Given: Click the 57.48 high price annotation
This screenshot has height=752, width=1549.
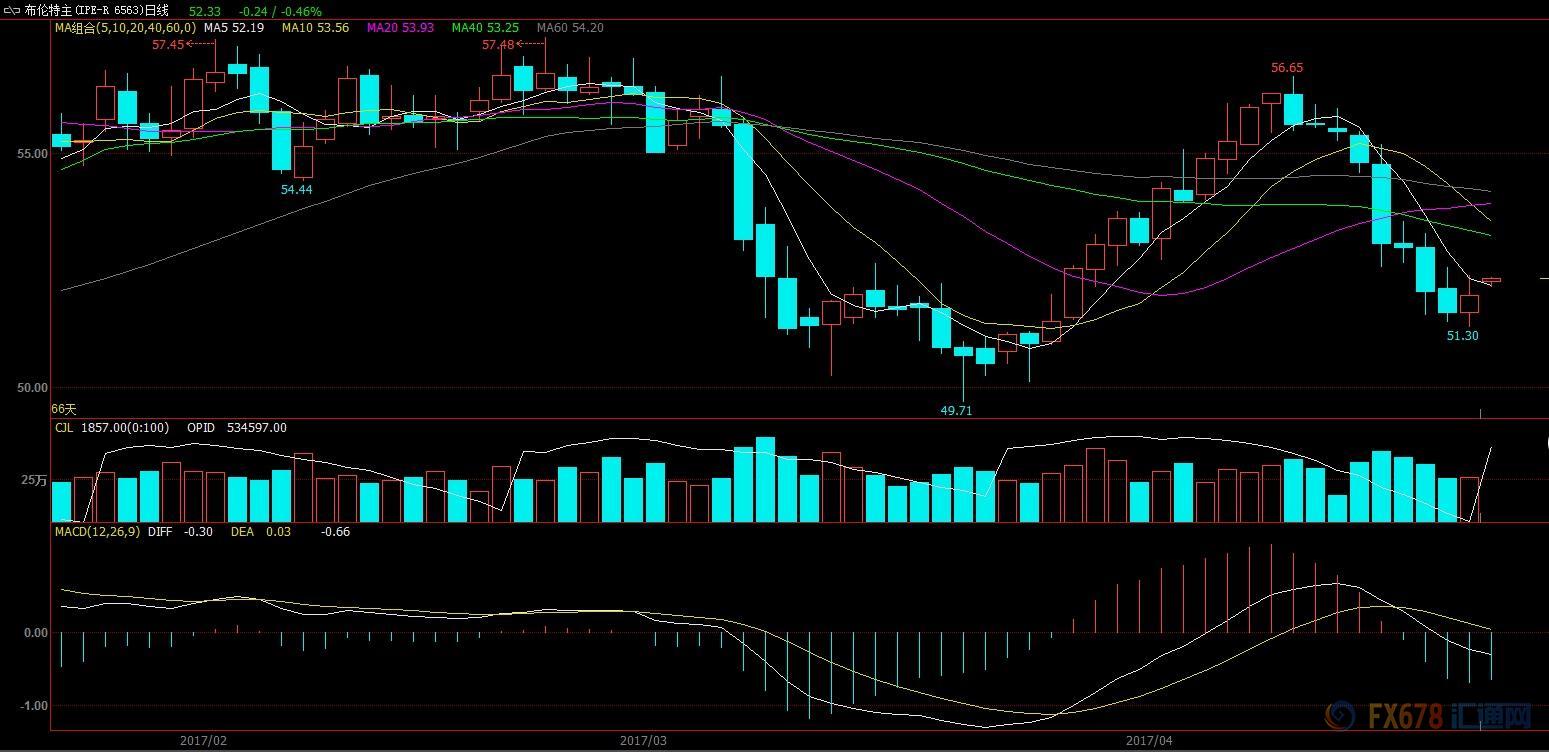Looking at the screenshot, I should [x=498, y=45].
